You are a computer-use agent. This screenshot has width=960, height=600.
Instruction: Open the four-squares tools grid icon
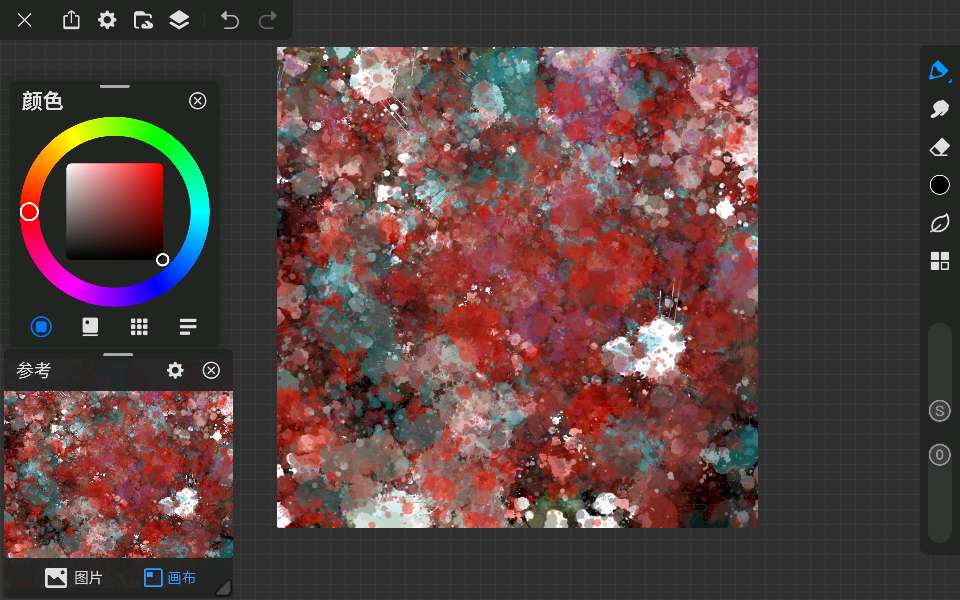coord(939,261)
